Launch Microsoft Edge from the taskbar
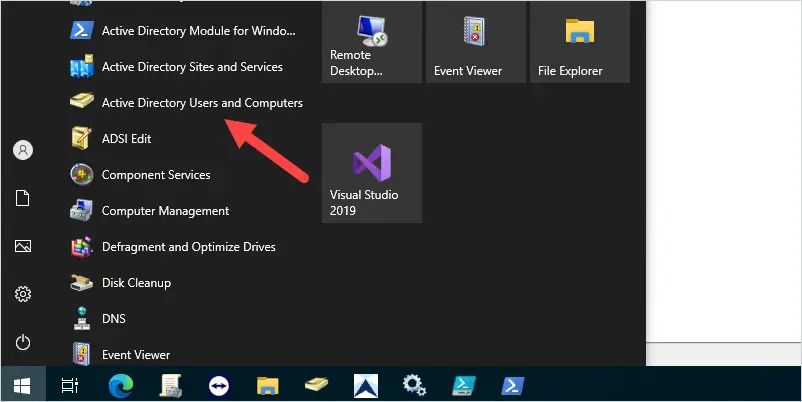Image resolution: width=802 pixels, height=402 pixels. (x=121, y=386)
